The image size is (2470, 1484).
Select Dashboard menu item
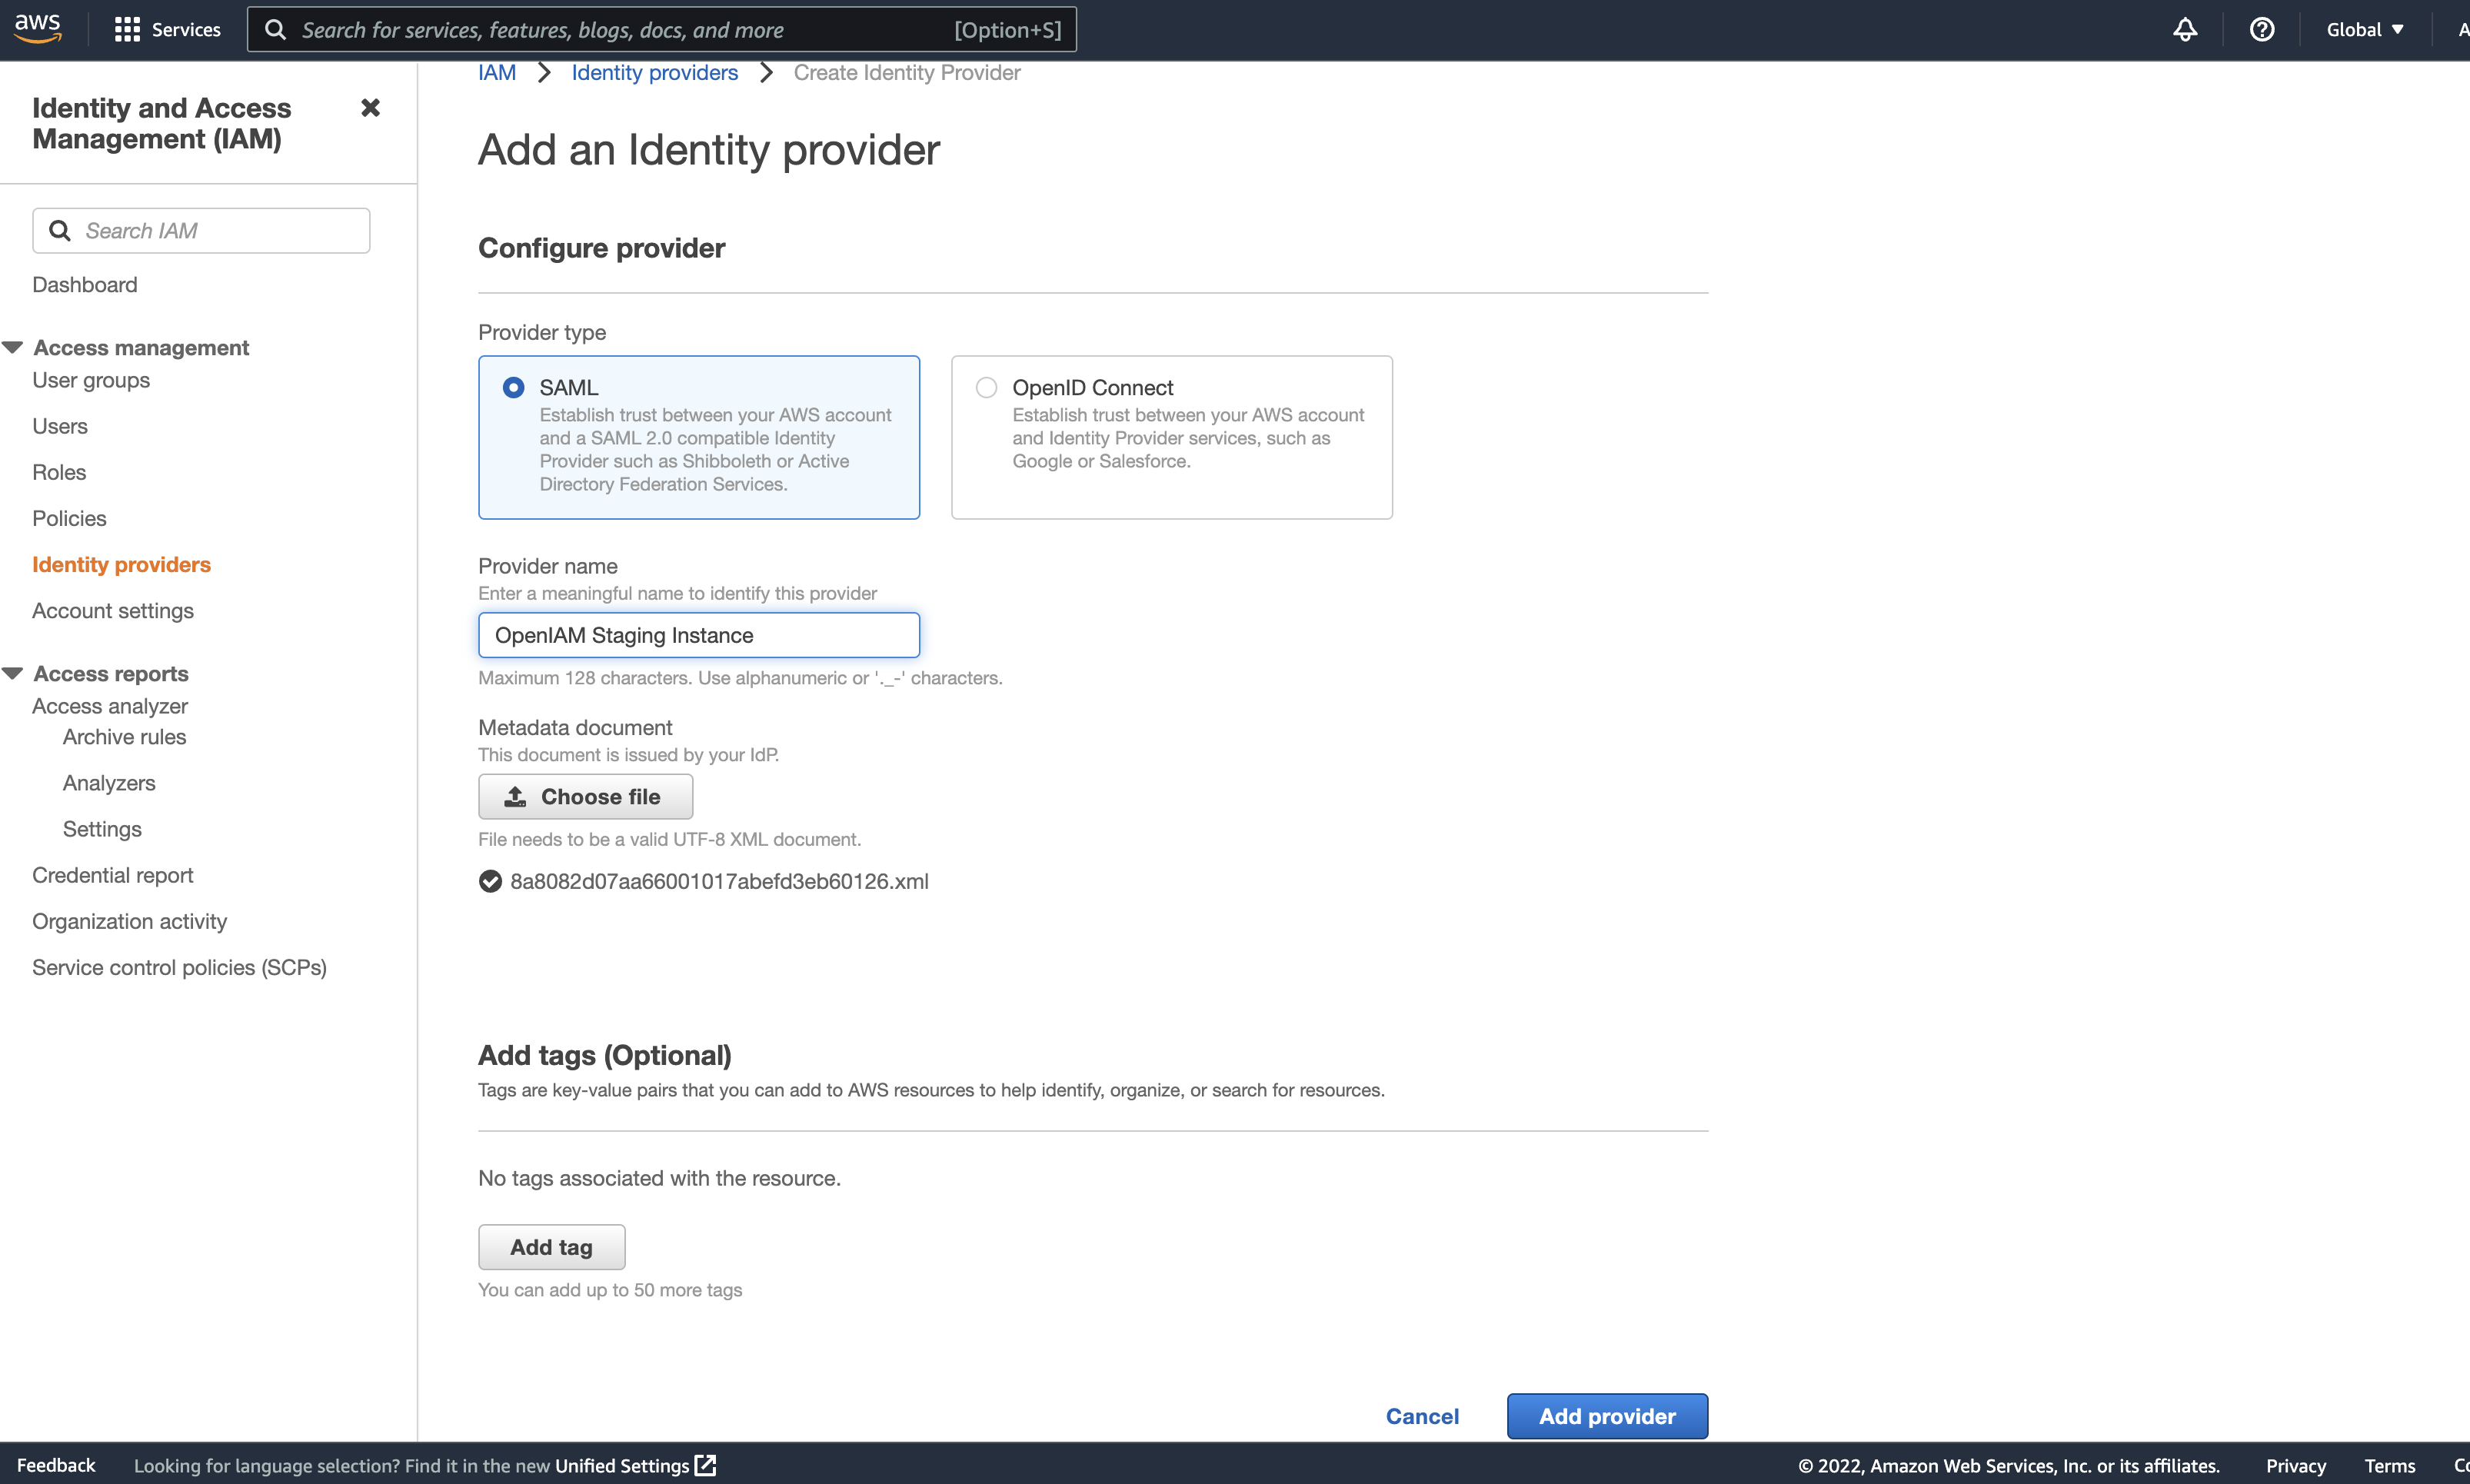coord(85,284)
